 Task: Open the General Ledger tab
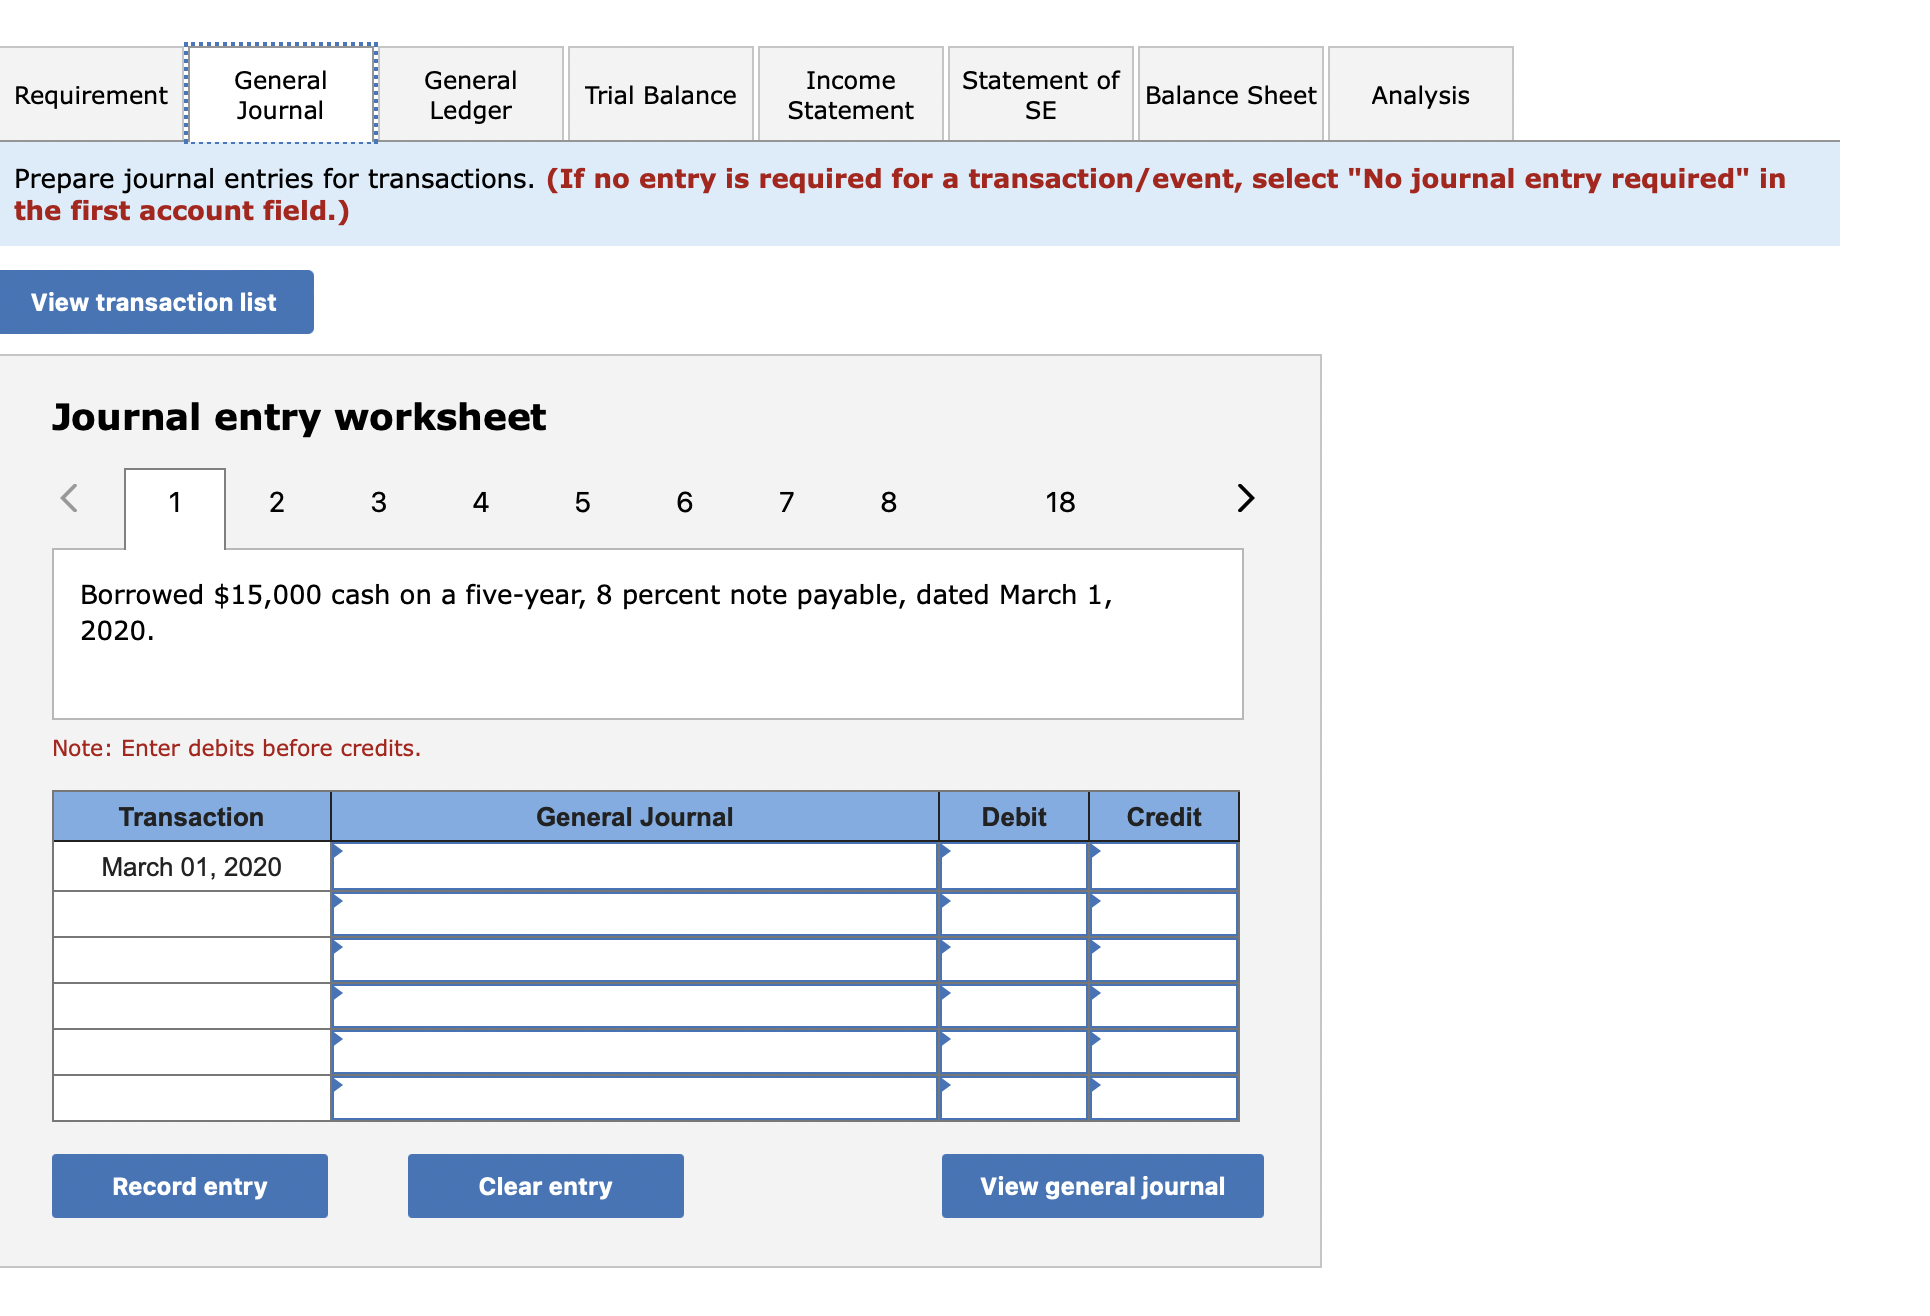[x=470, y=95]
